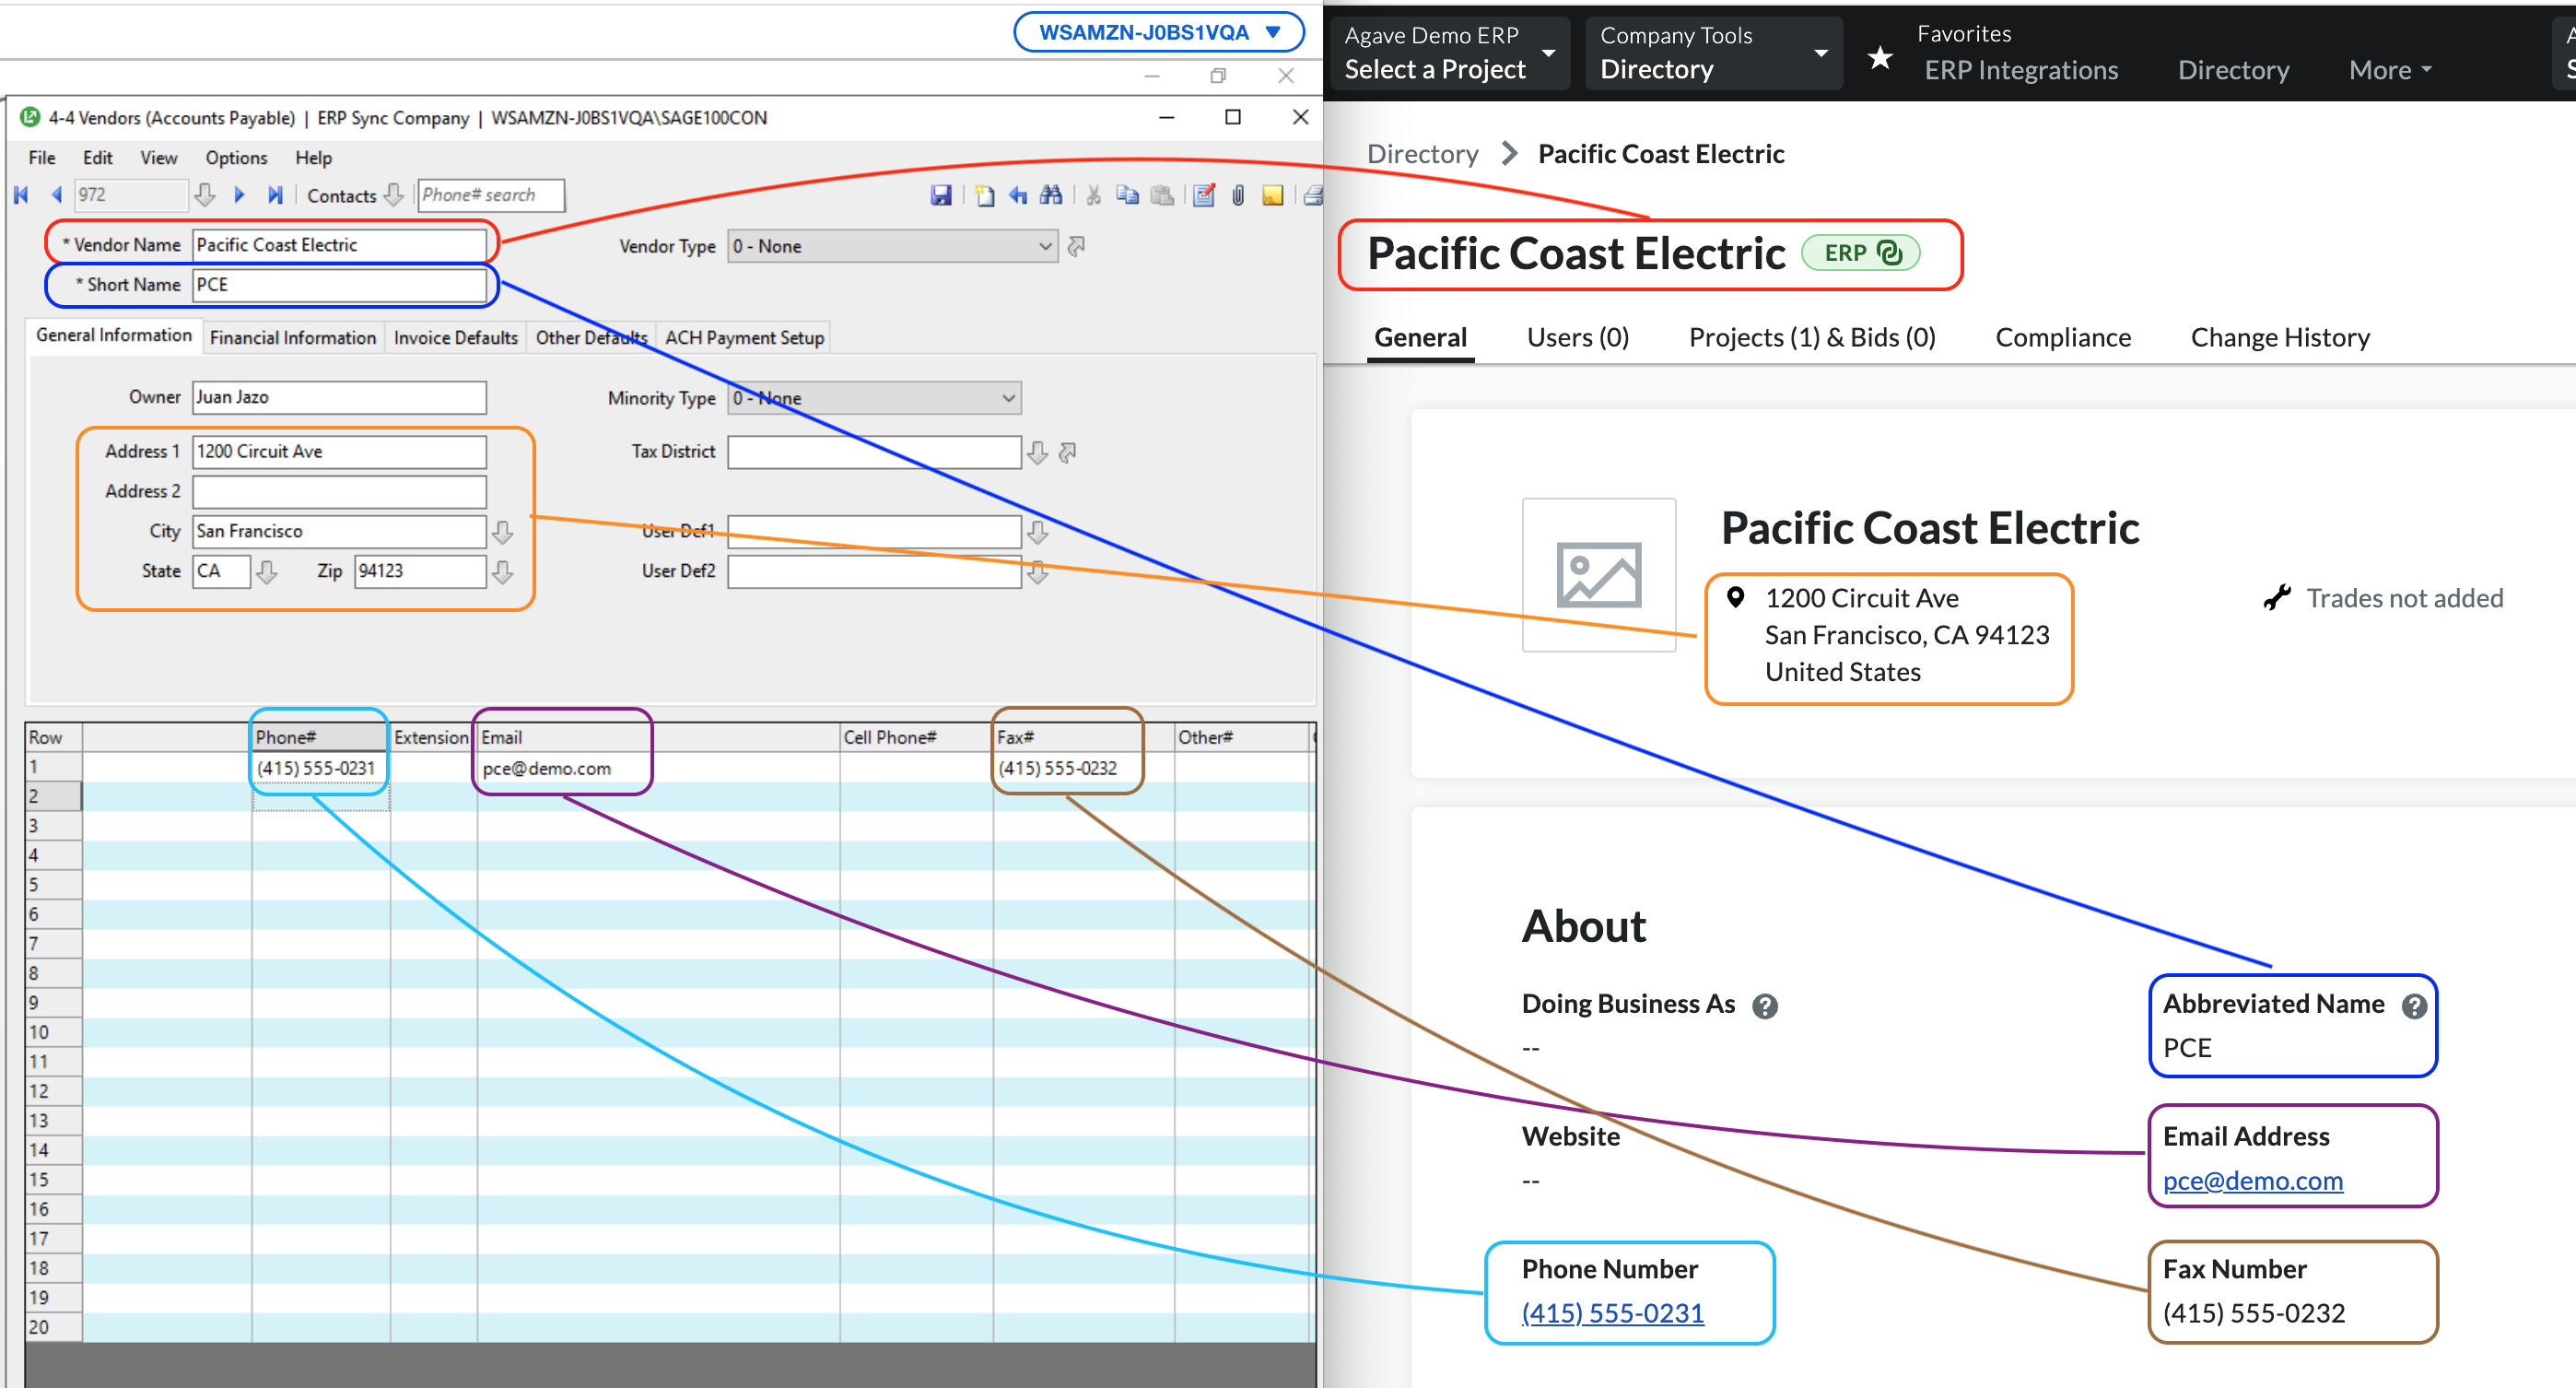Open the WSAMZN-J0BS1VQA dropdown
2576x1388 pixels.
[1159, 32]
